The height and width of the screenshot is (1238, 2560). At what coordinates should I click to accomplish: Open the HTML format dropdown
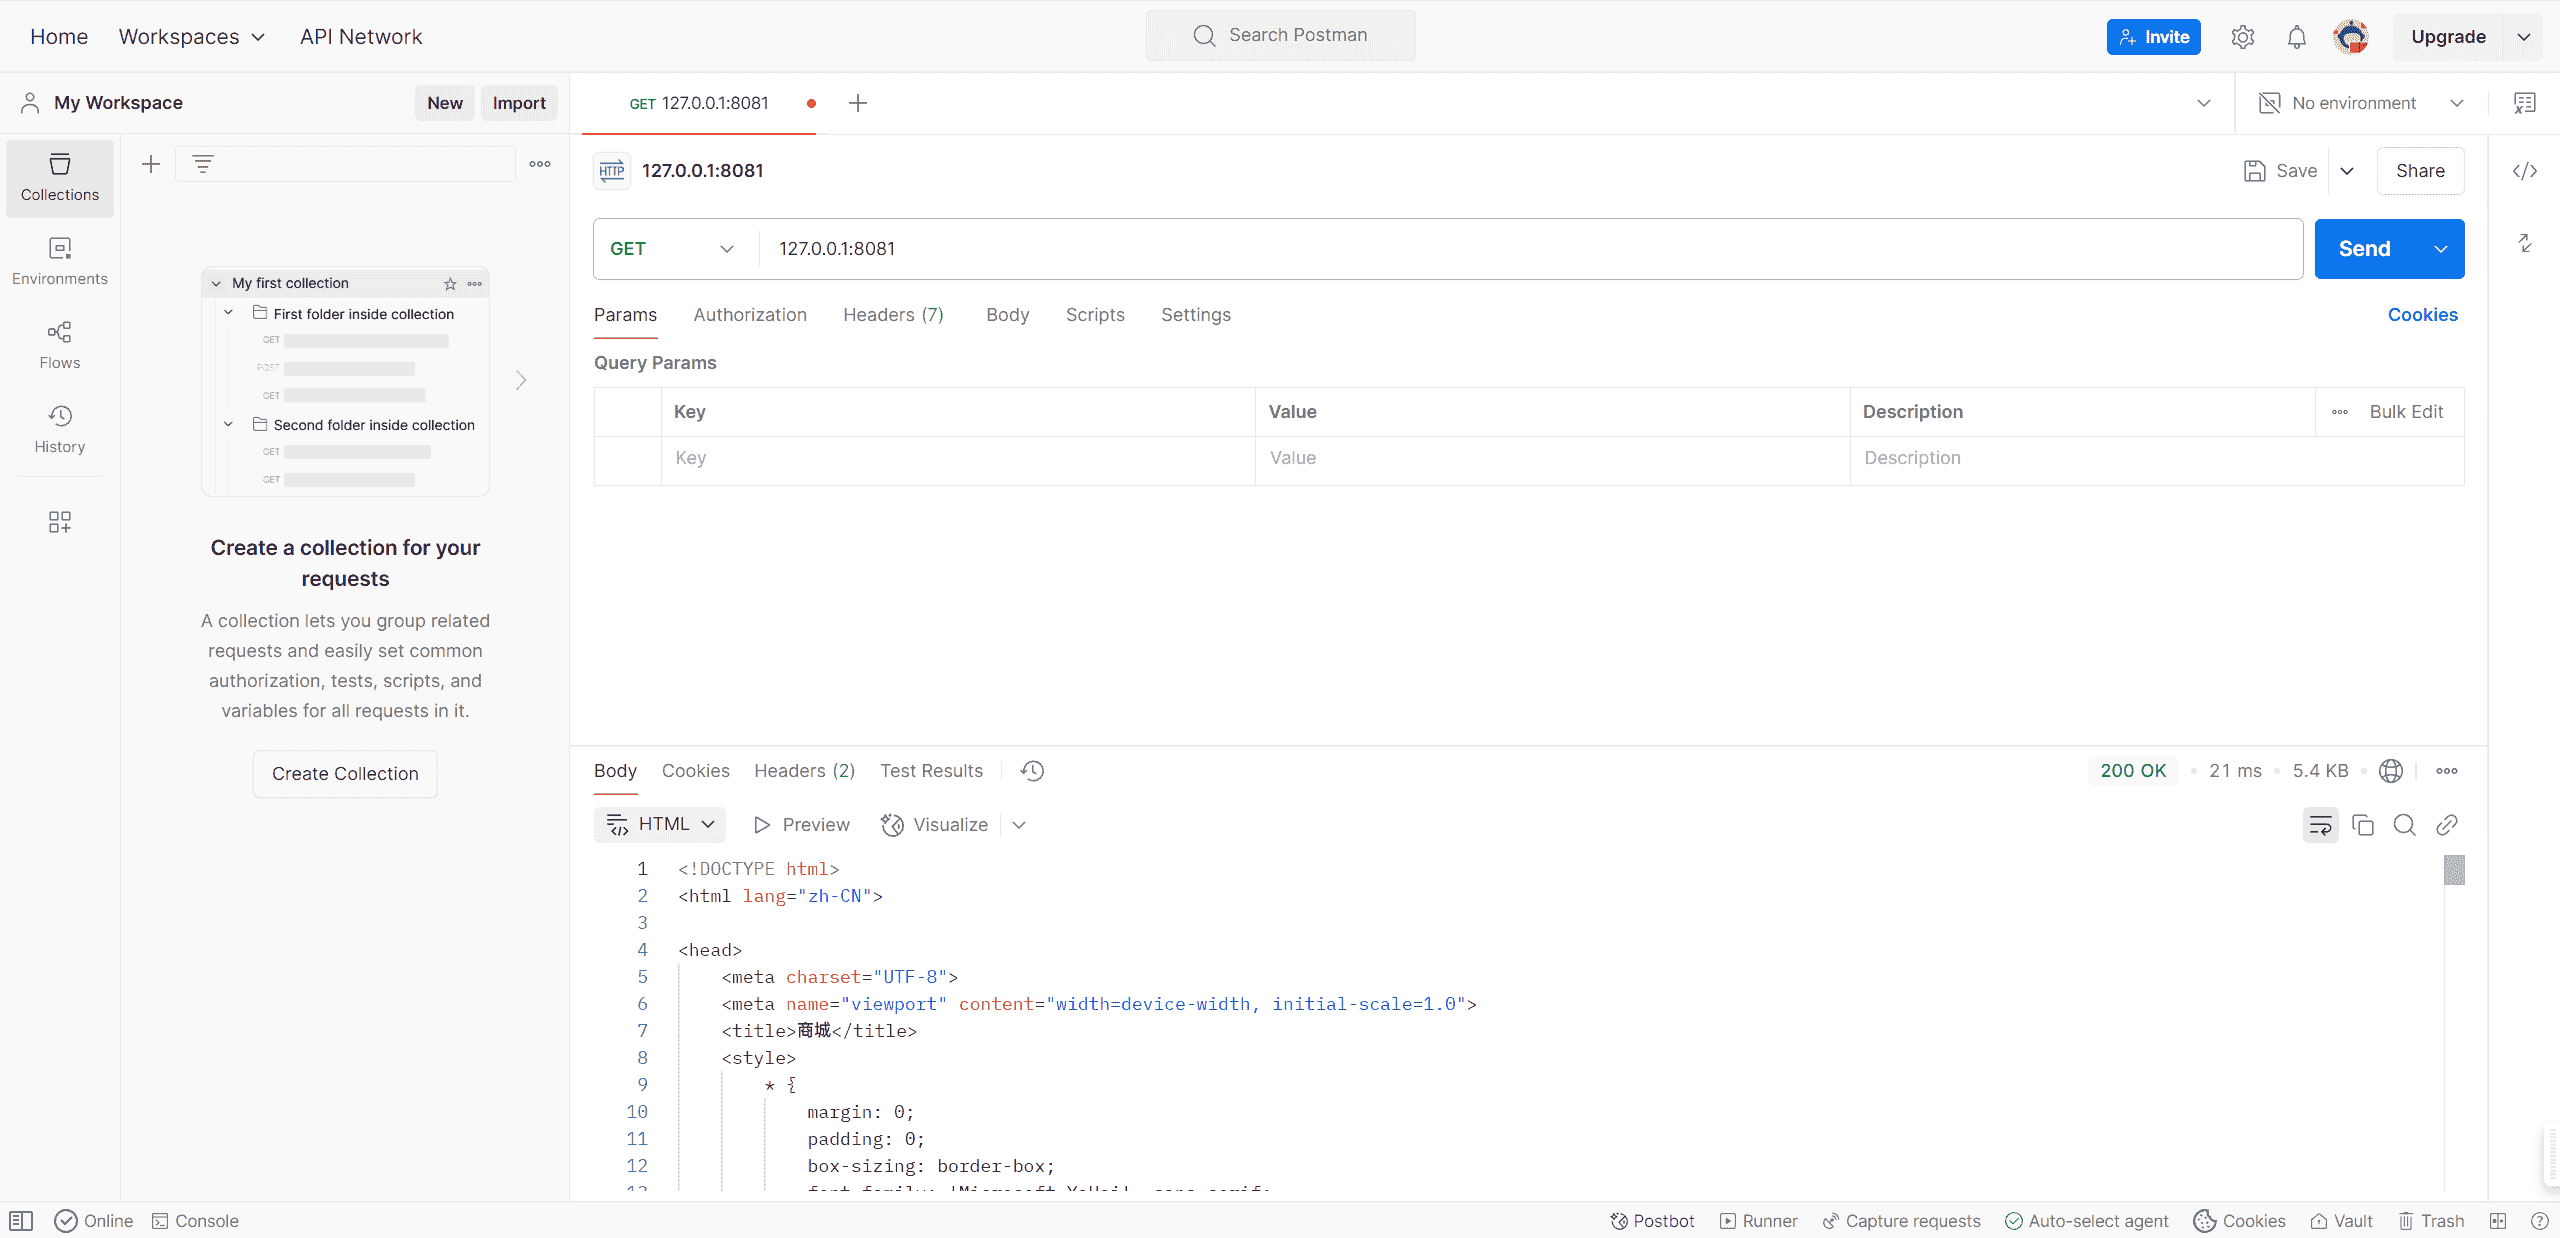(660, 824)
